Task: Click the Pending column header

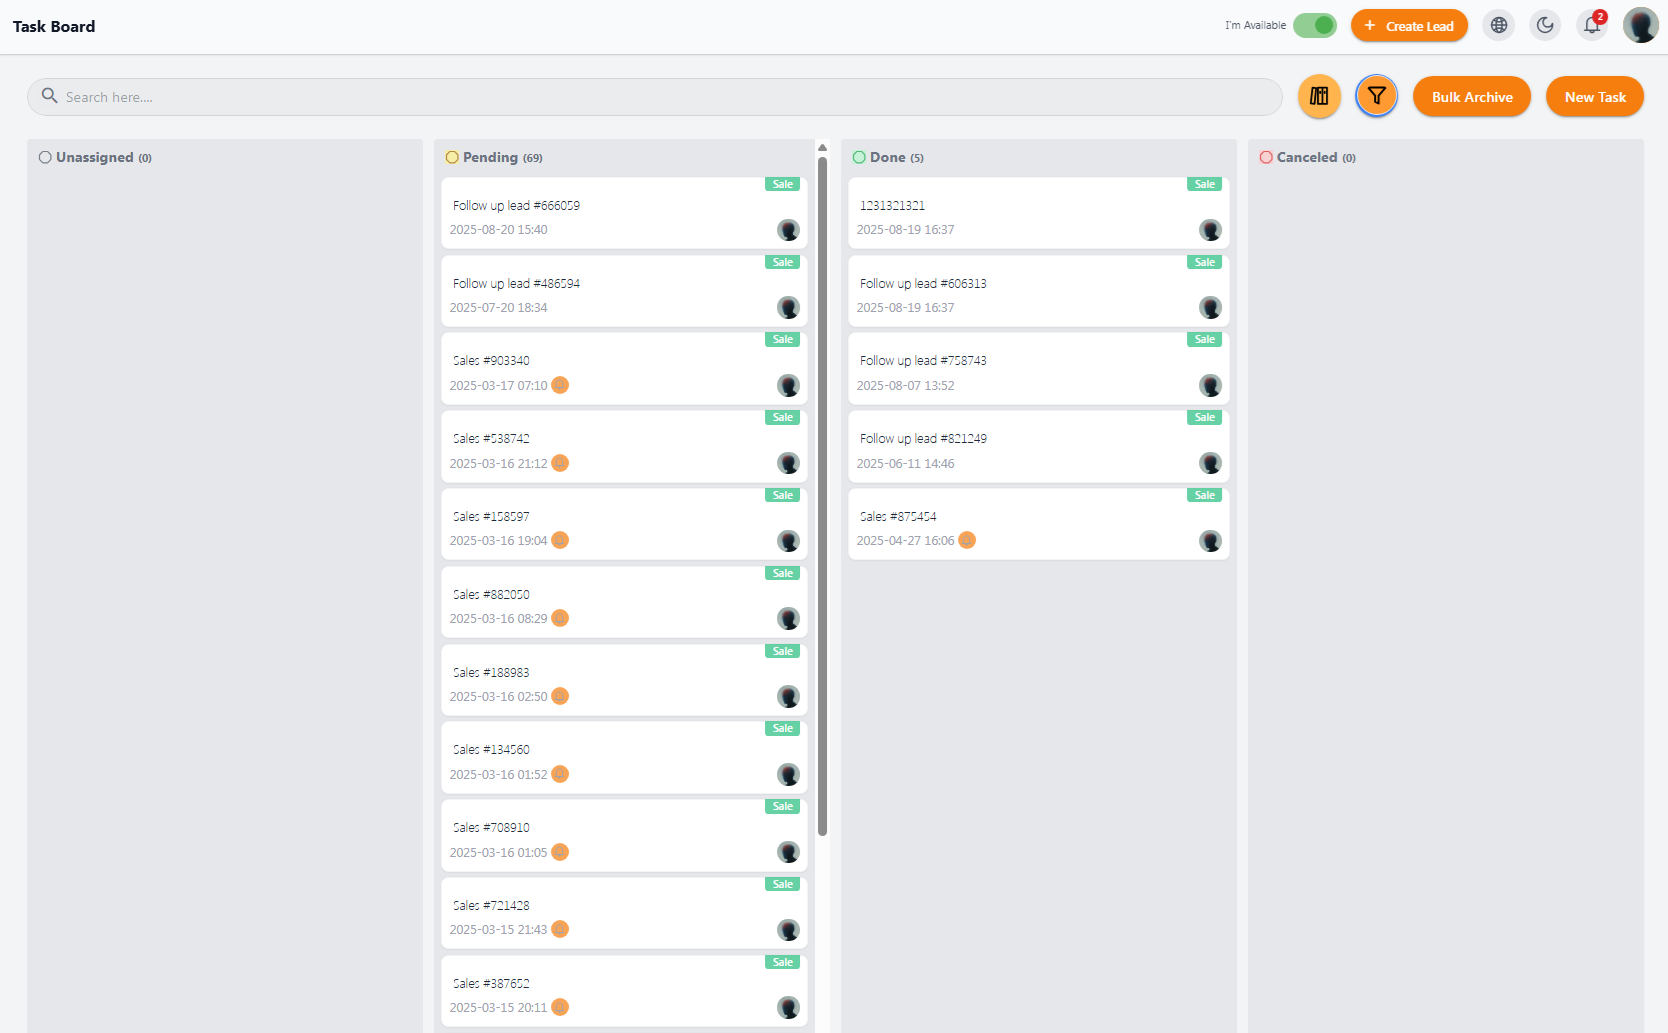Action: tap(494, 157)
